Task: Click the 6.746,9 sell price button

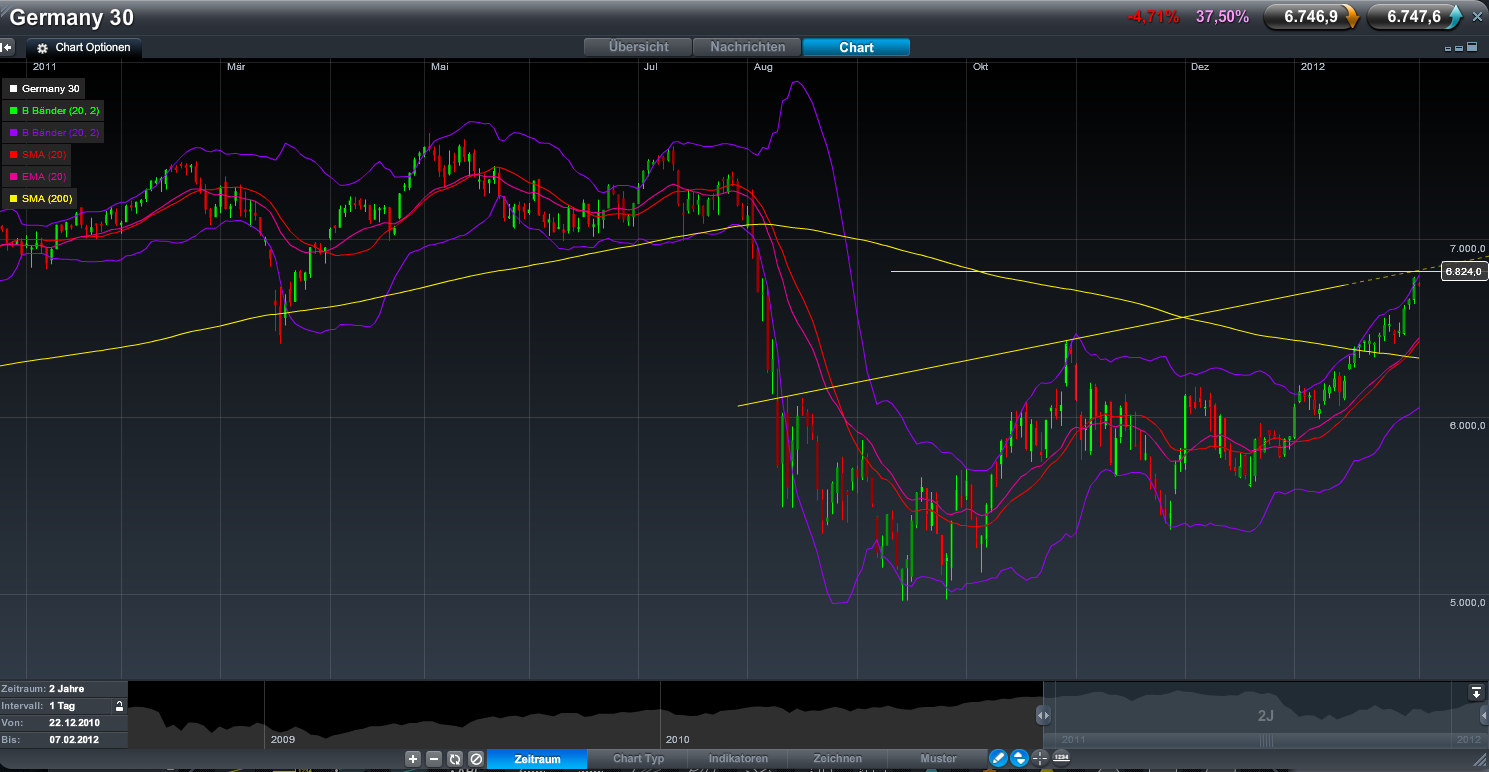Action: click(x=1311, y=16)
